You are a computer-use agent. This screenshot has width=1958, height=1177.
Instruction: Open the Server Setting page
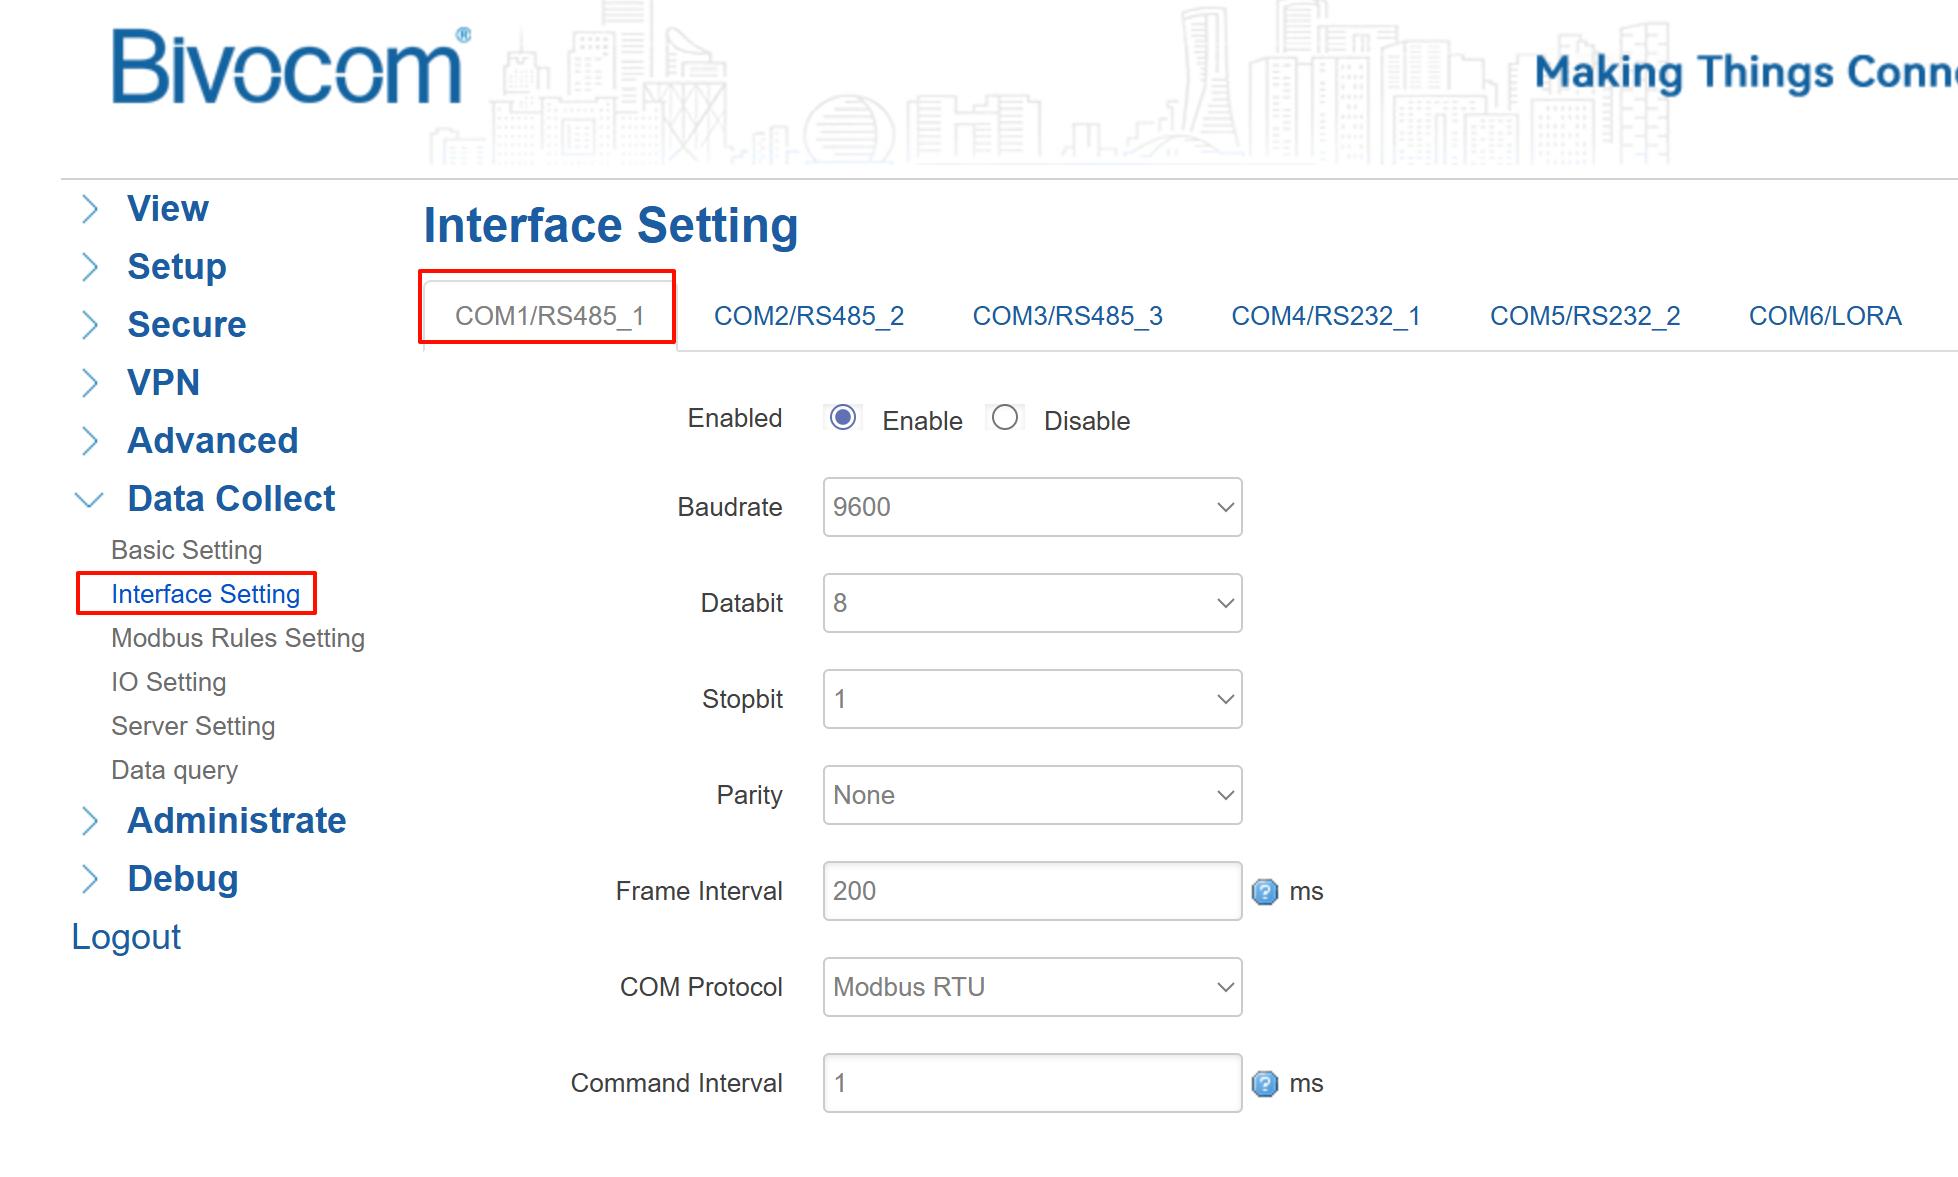[193, 726]
